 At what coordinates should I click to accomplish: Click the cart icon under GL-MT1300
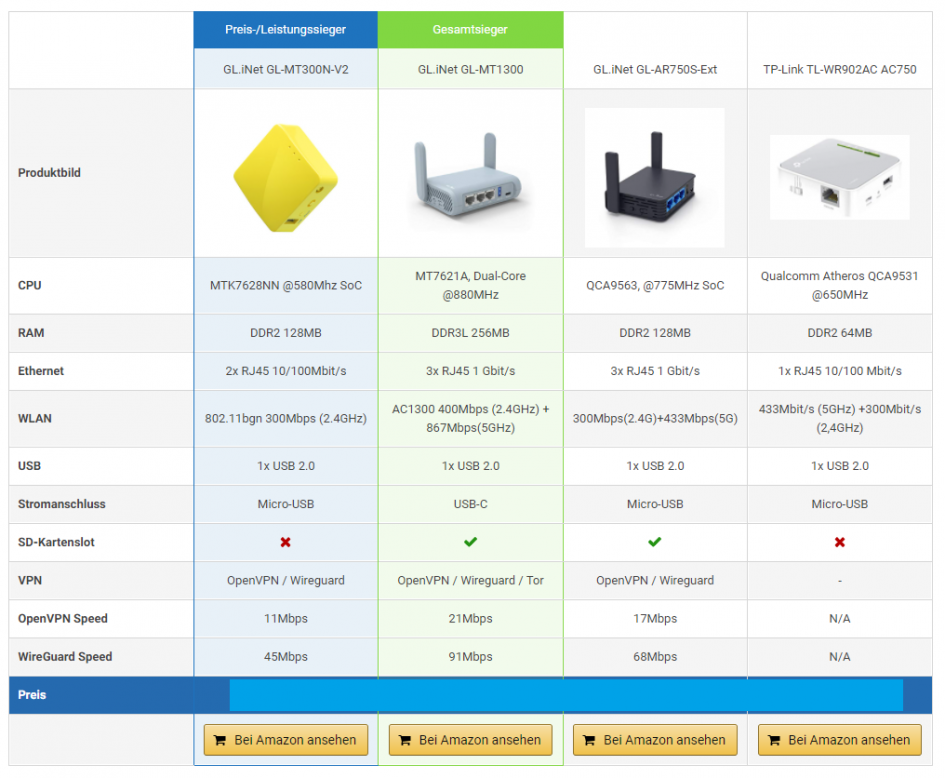click(405, 741)
